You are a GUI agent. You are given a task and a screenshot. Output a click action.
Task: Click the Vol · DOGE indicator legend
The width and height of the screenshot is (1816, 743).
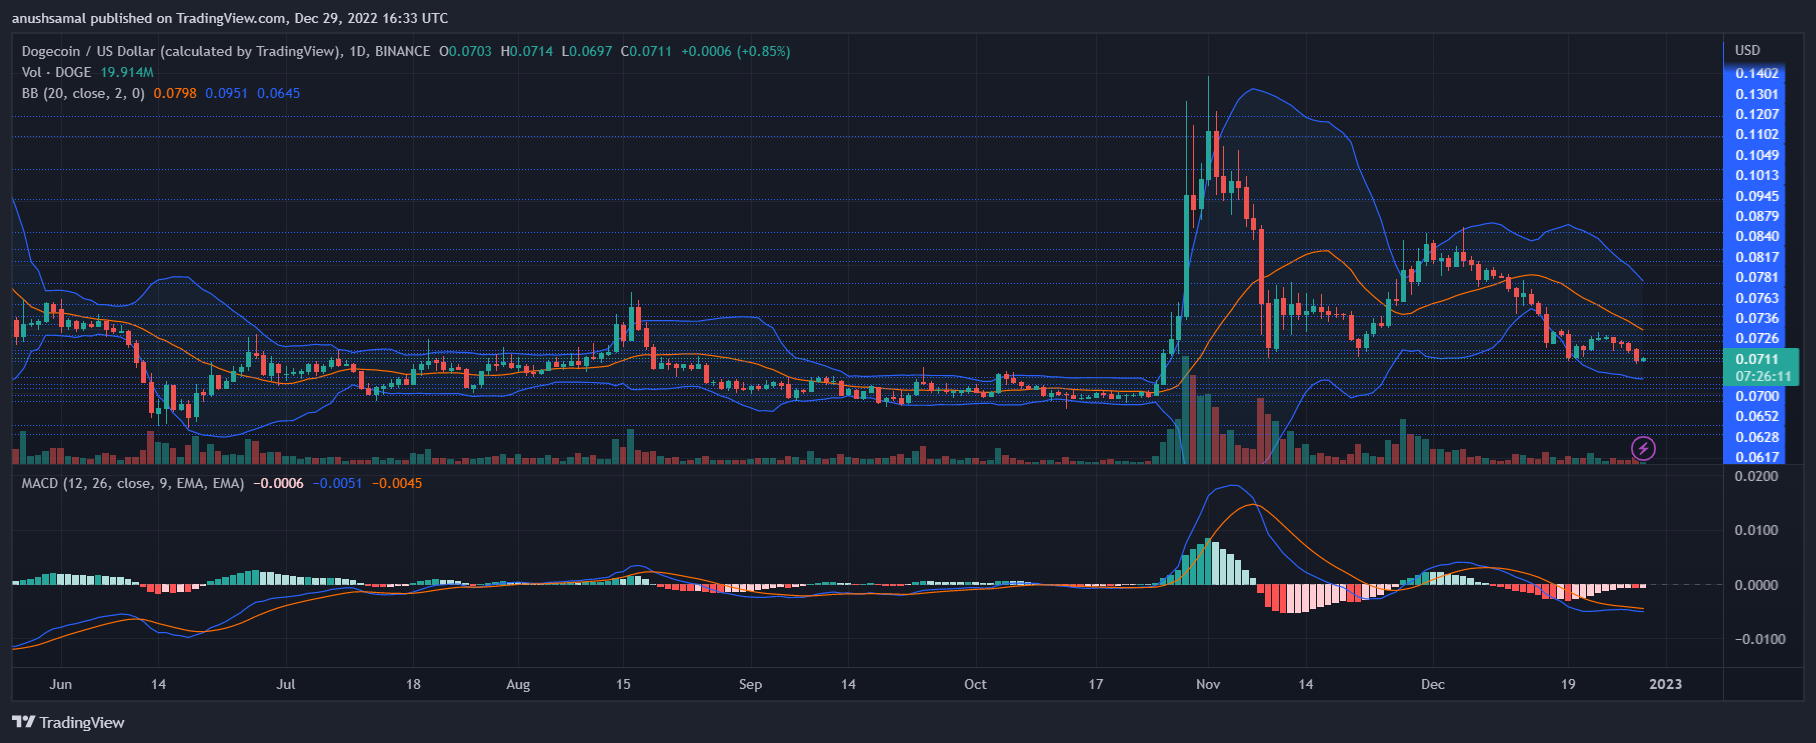pos(56,72)
